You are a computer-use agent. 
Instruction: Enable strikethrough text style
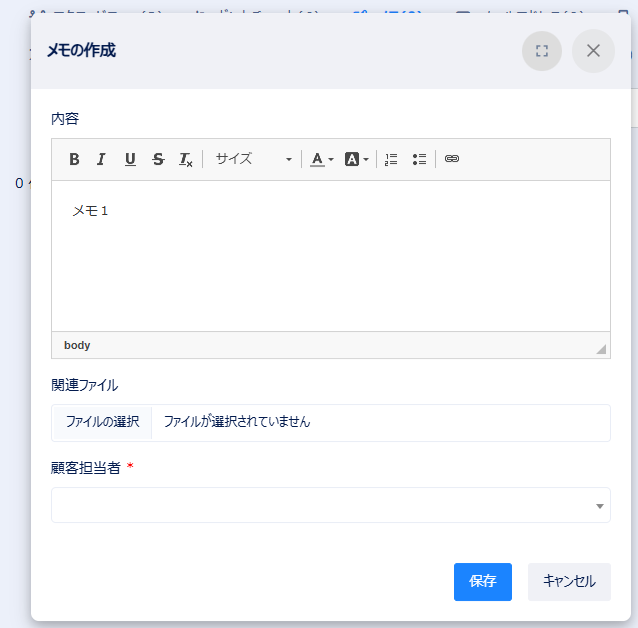[158, 159]
